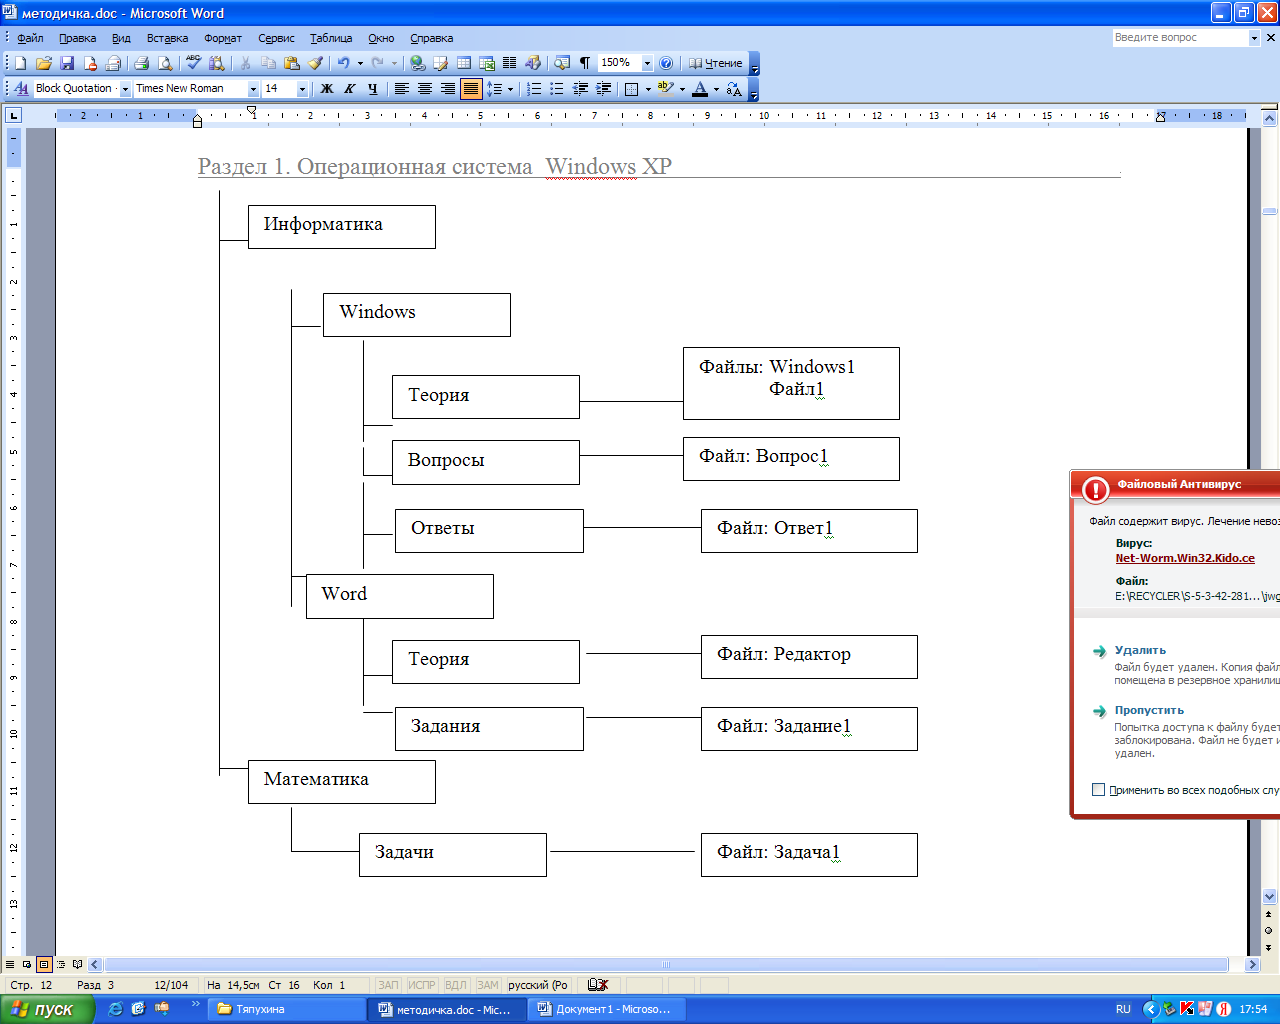
Task: Toggle ИСПР track changes in status bar
Action: (422, 985)
